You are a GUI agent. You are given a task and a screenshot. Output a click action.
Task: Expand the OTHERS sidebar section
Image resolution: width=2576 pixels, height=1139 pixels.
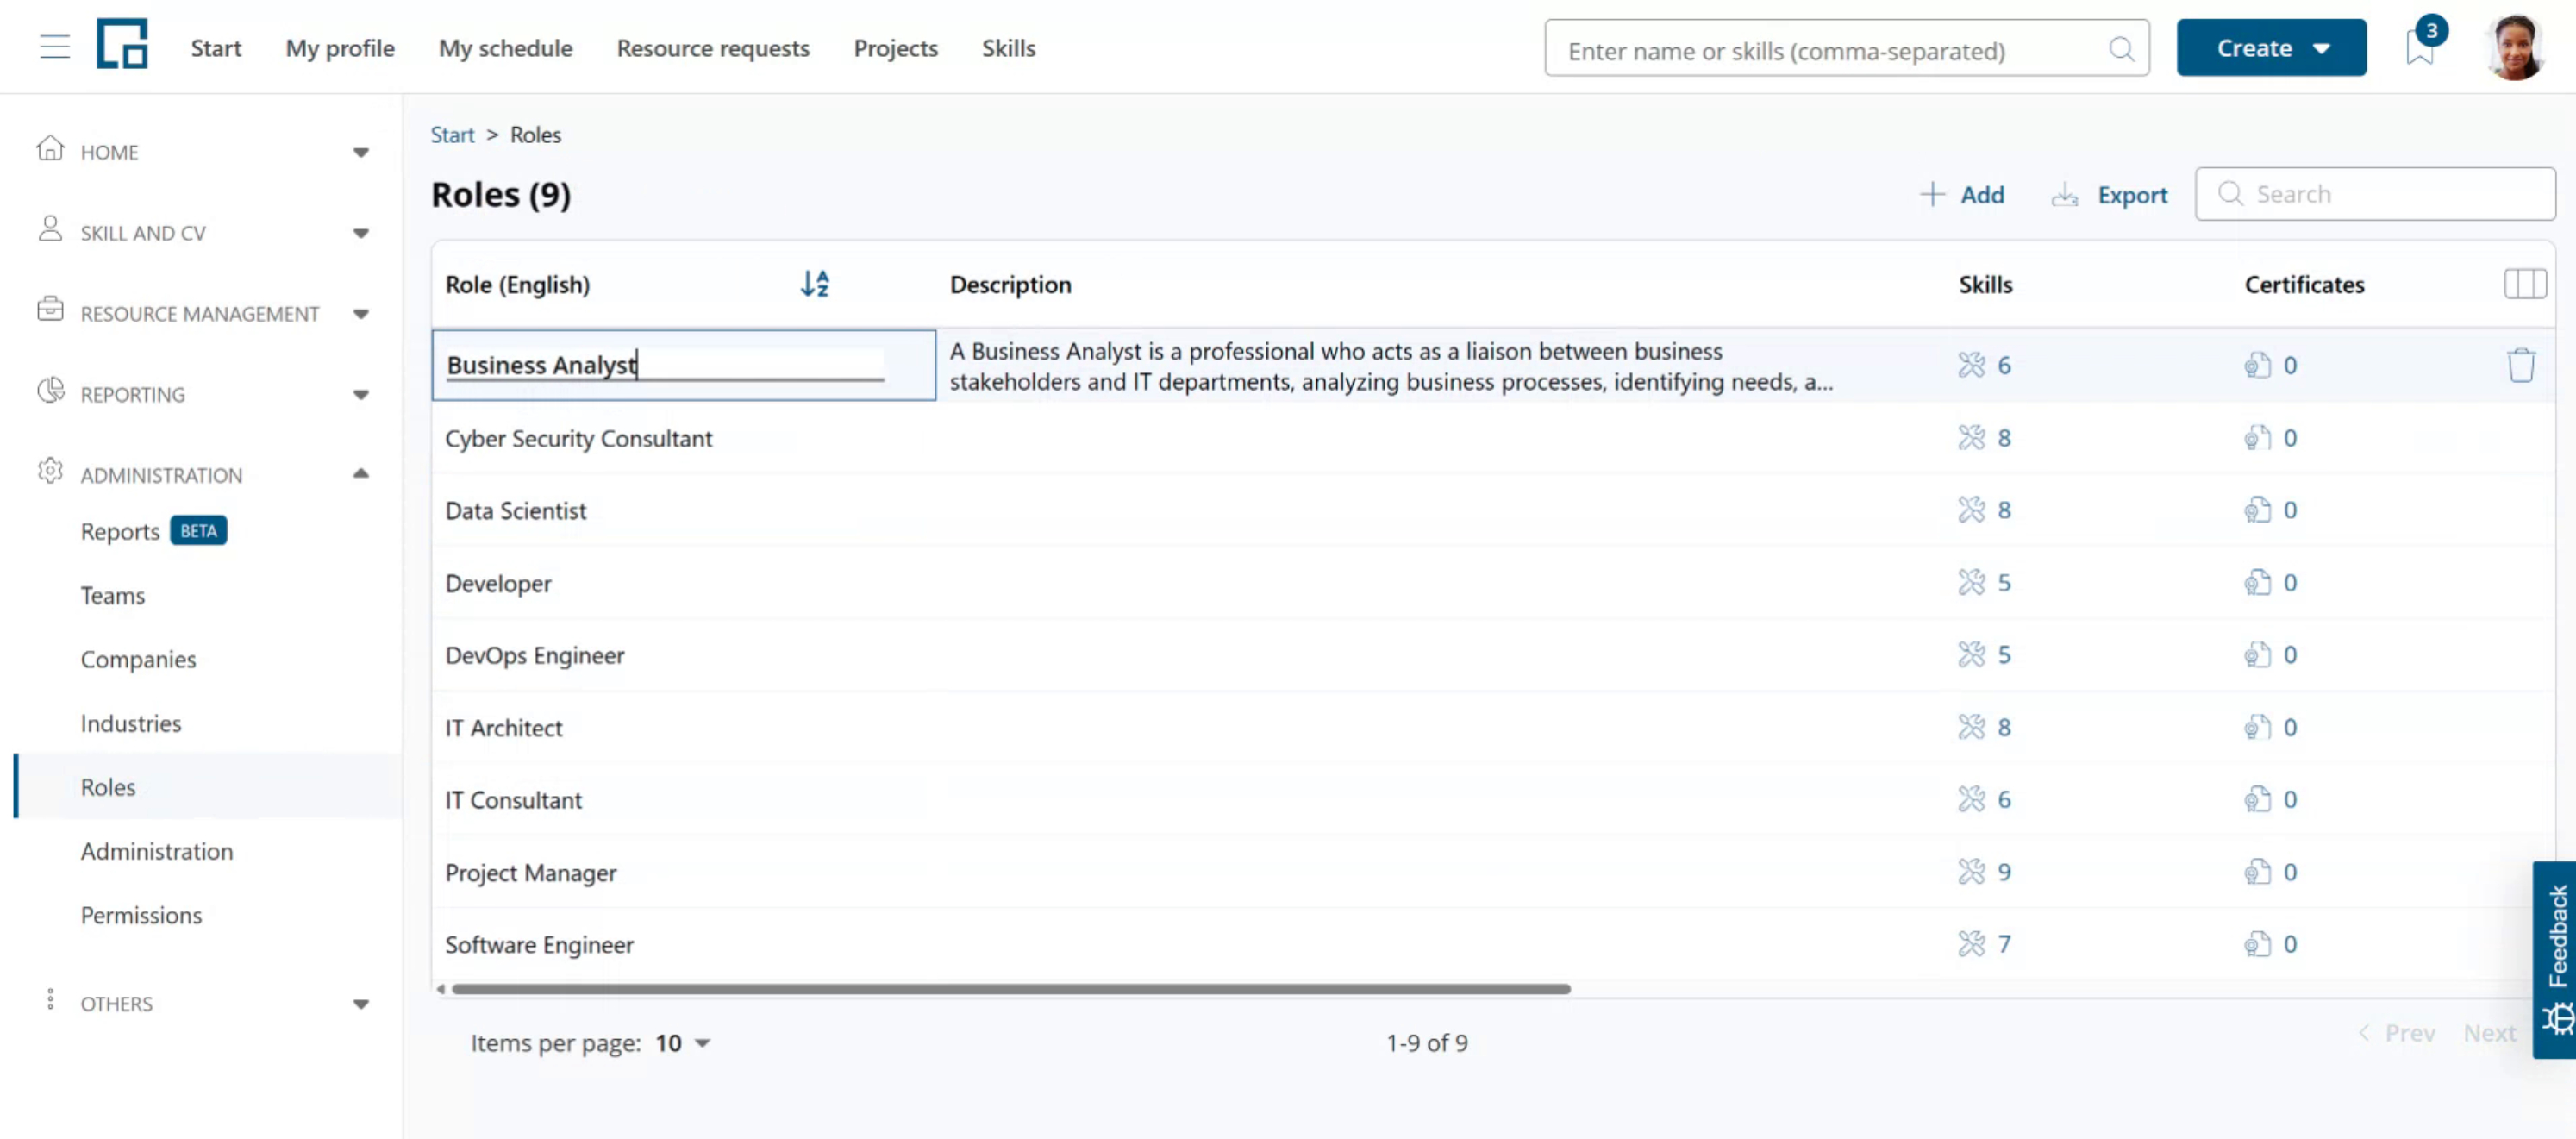361,1004
